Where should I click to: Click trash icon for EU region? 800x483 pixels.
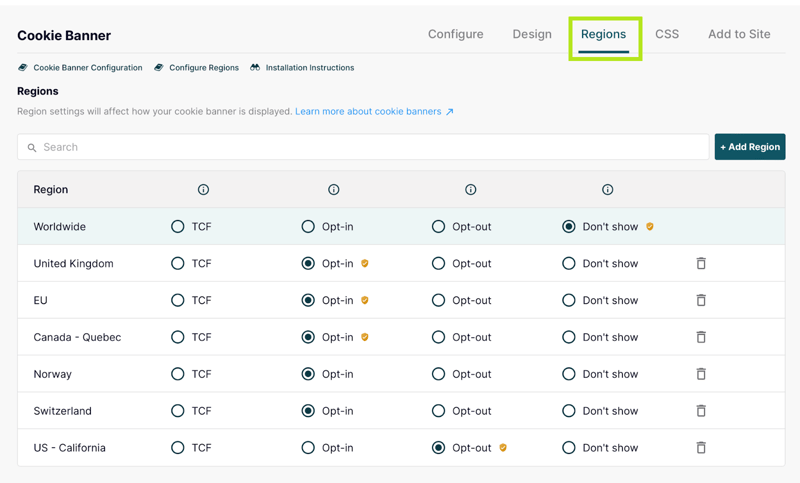click(x=701, y=300)
